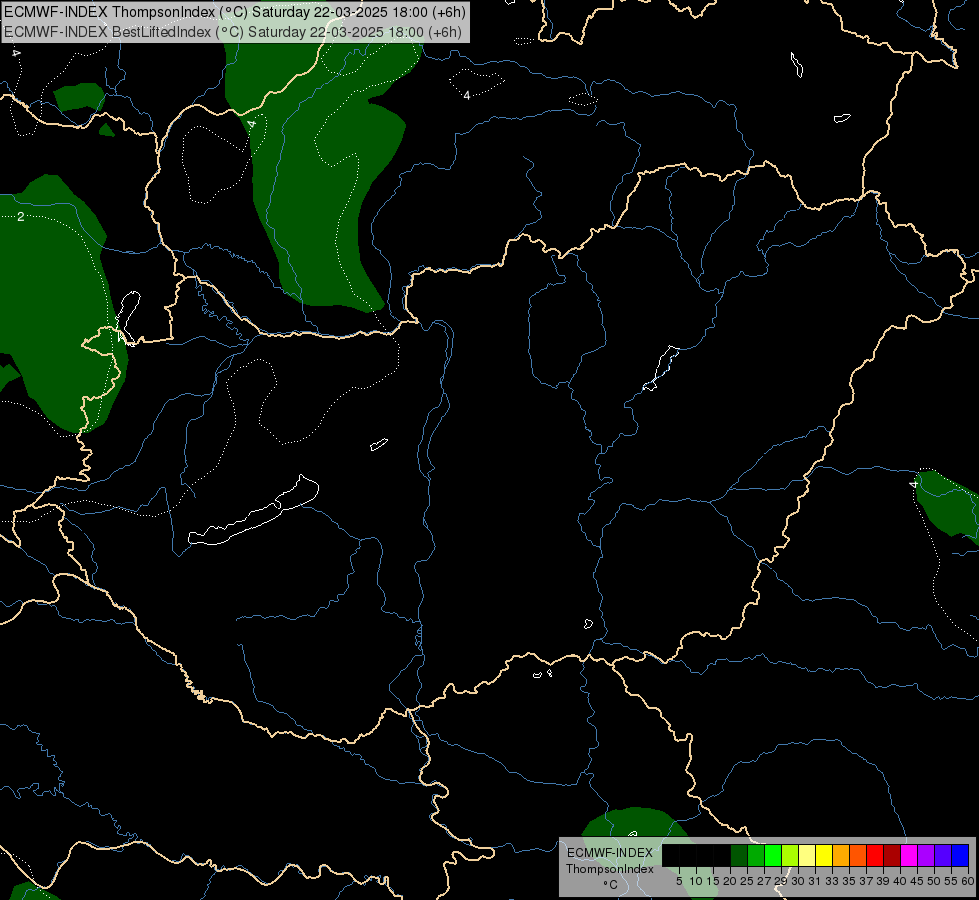Pick the indigo 50–55 legend swatch

coord(943,855)
